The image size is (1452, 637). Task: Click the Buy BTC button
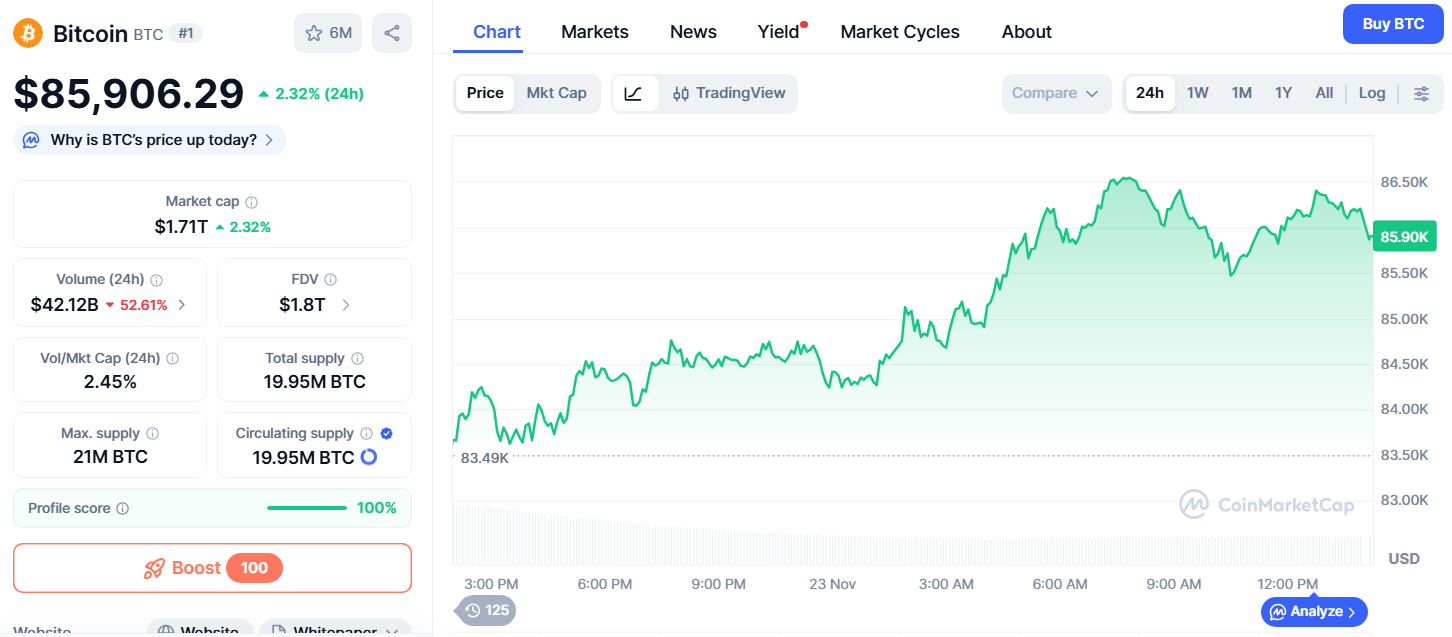[1393, 24]
